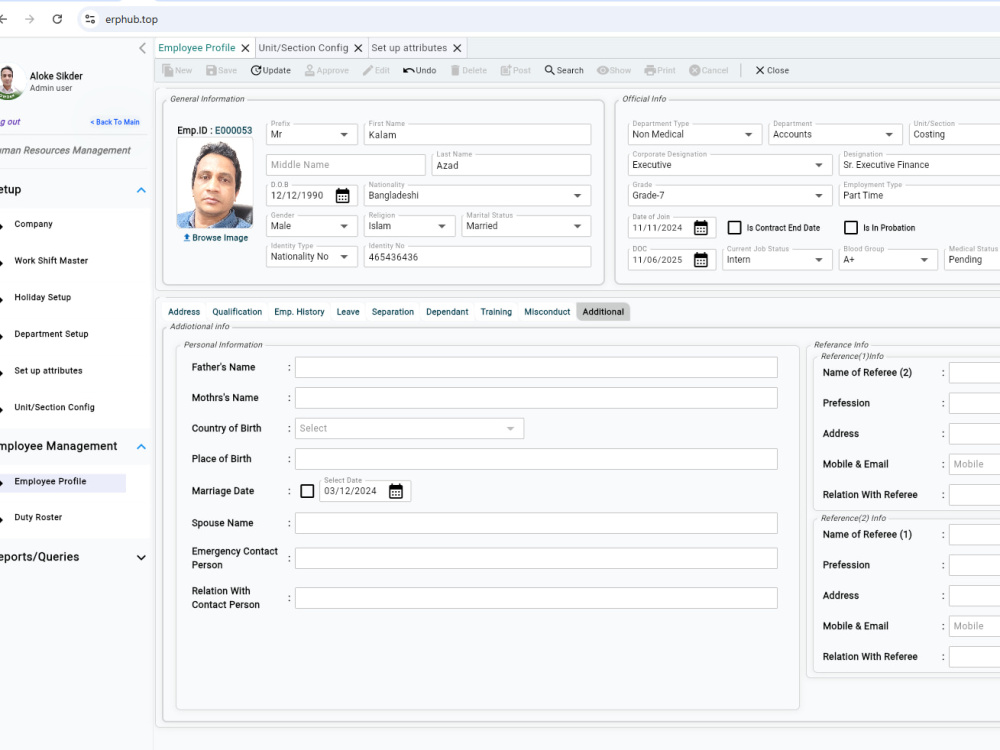1000x750 pixels.
Task: Open the Current Job Status dropdown
Action: point(777,260)
